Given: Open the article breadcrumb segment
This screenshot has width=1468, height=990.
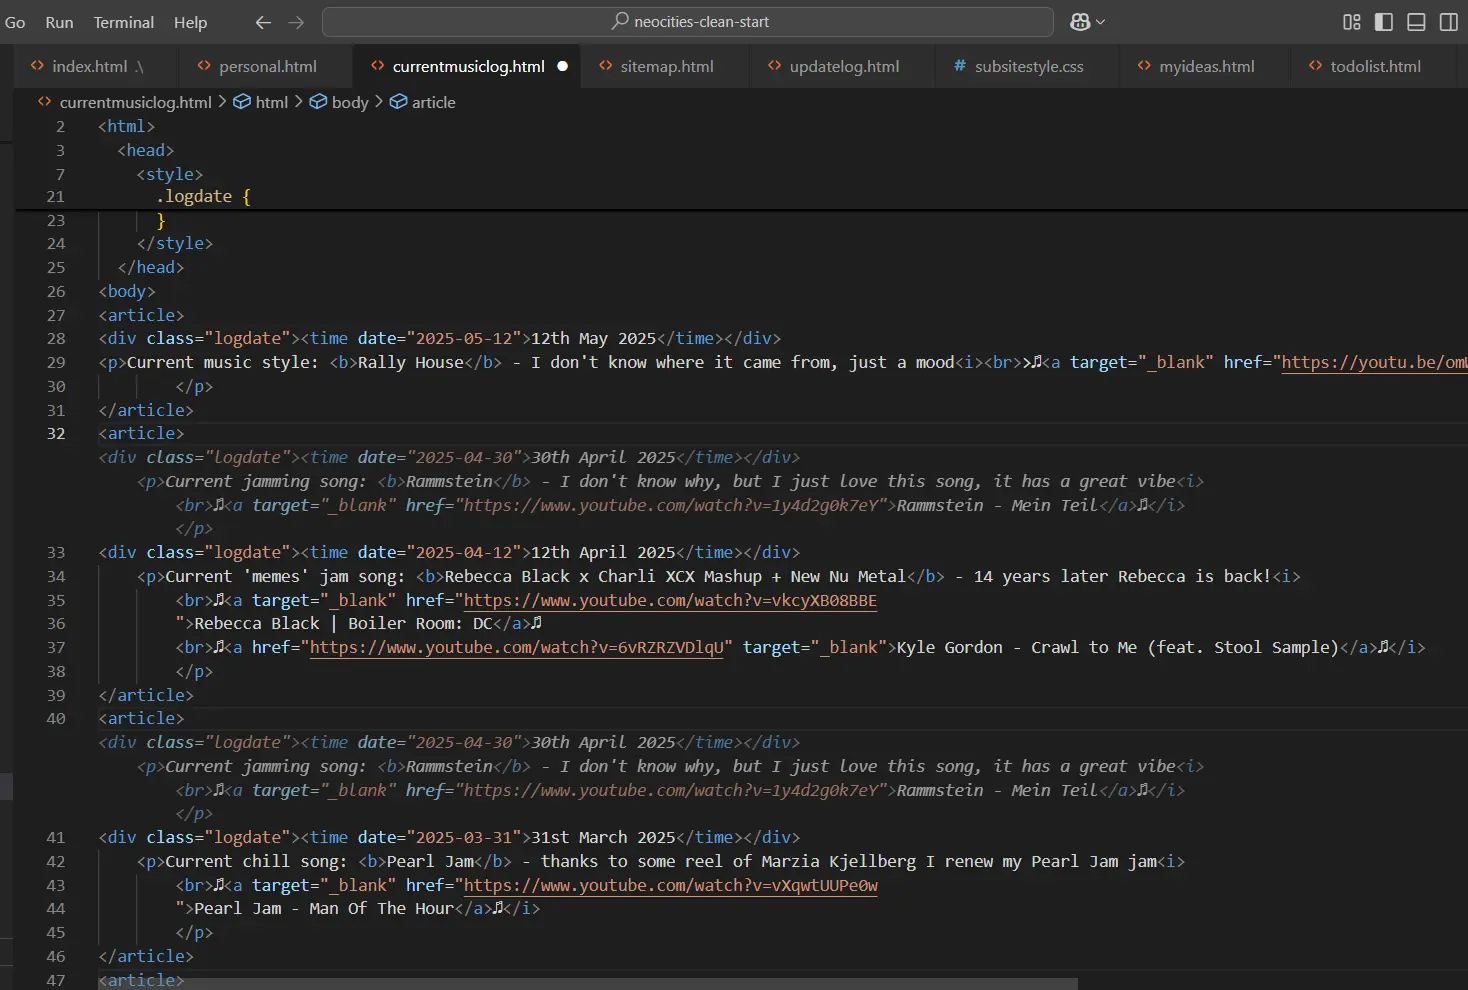Looking at the screenshot, I should tap(433, 102).
